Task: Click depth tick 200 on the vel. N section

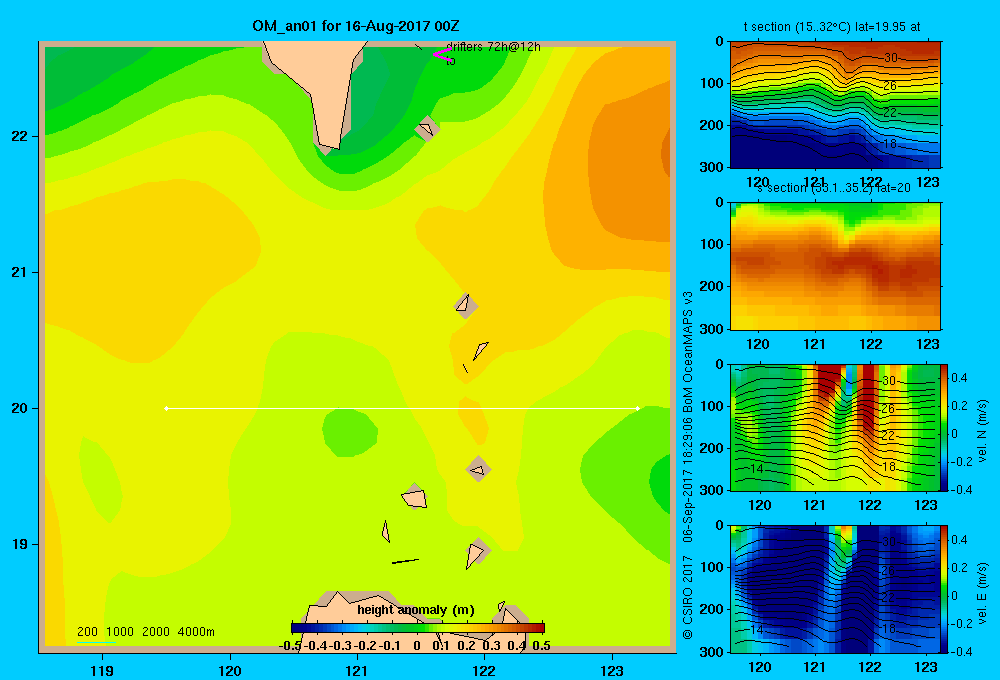Action: tap(712, 448)
